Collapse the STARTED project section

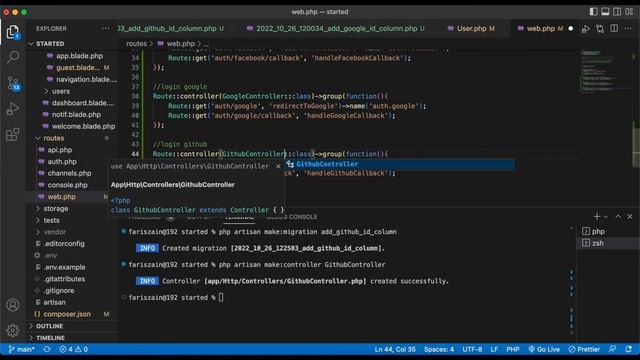point(50,44)
